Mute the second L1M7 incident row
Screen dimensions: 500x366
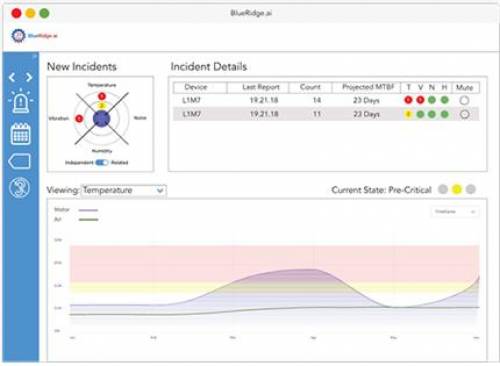click(464, 114)
